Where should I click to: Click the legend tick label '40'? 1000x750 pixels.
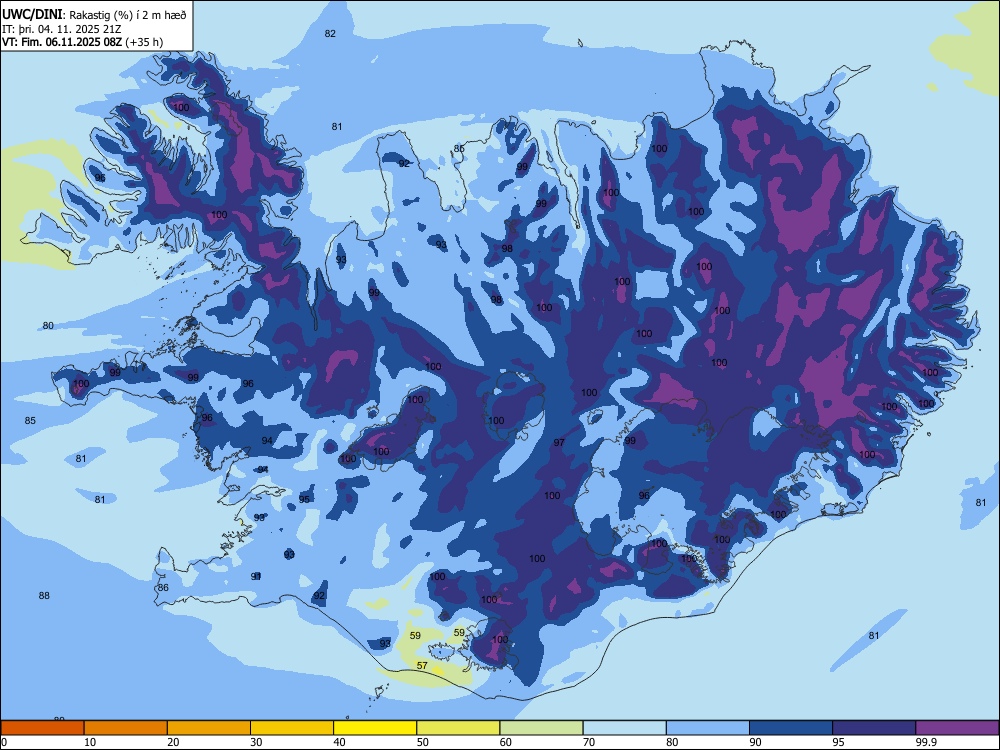coord(340,742)
